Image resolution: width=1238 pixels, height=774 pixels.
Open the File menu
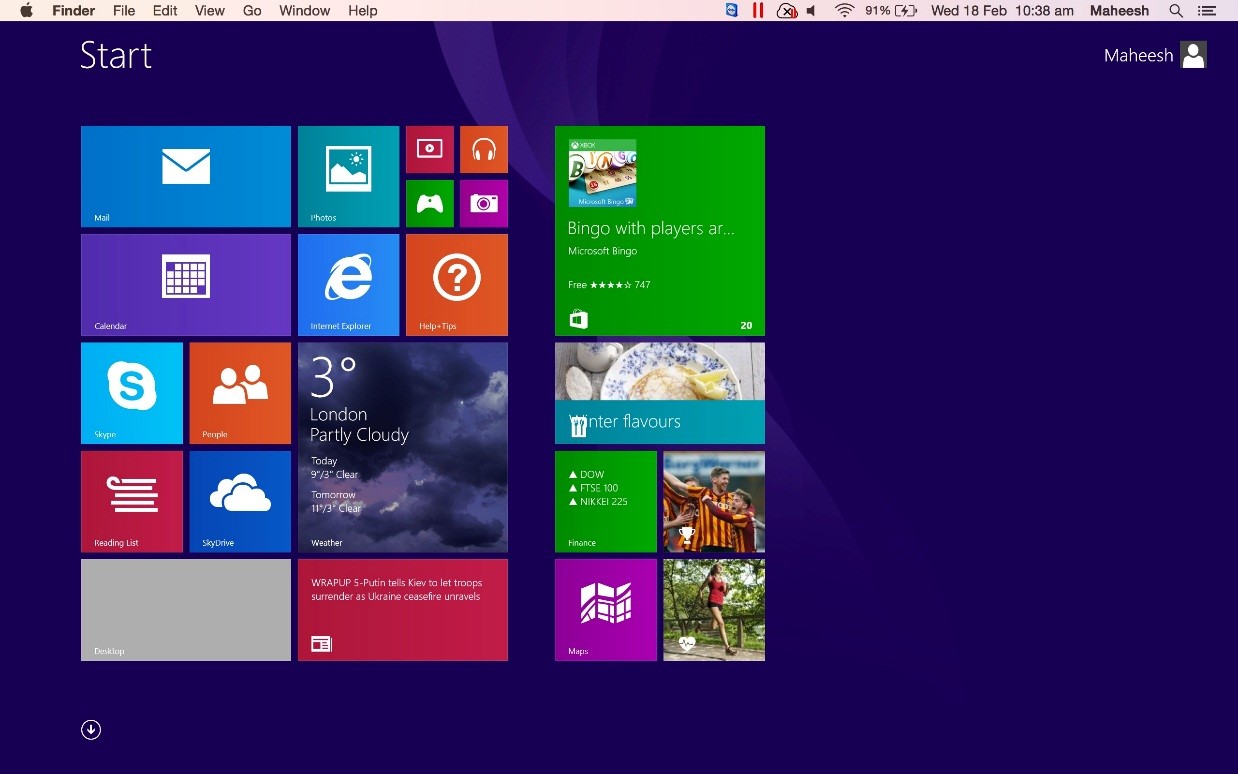tap(124, 11)
